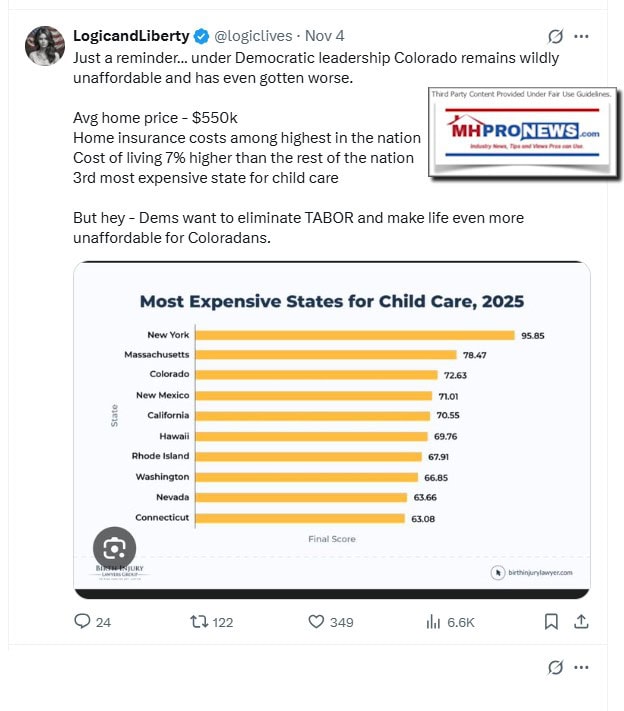Like the post with 349 likes
Screen dimensions: 624x711
point(316,621)
